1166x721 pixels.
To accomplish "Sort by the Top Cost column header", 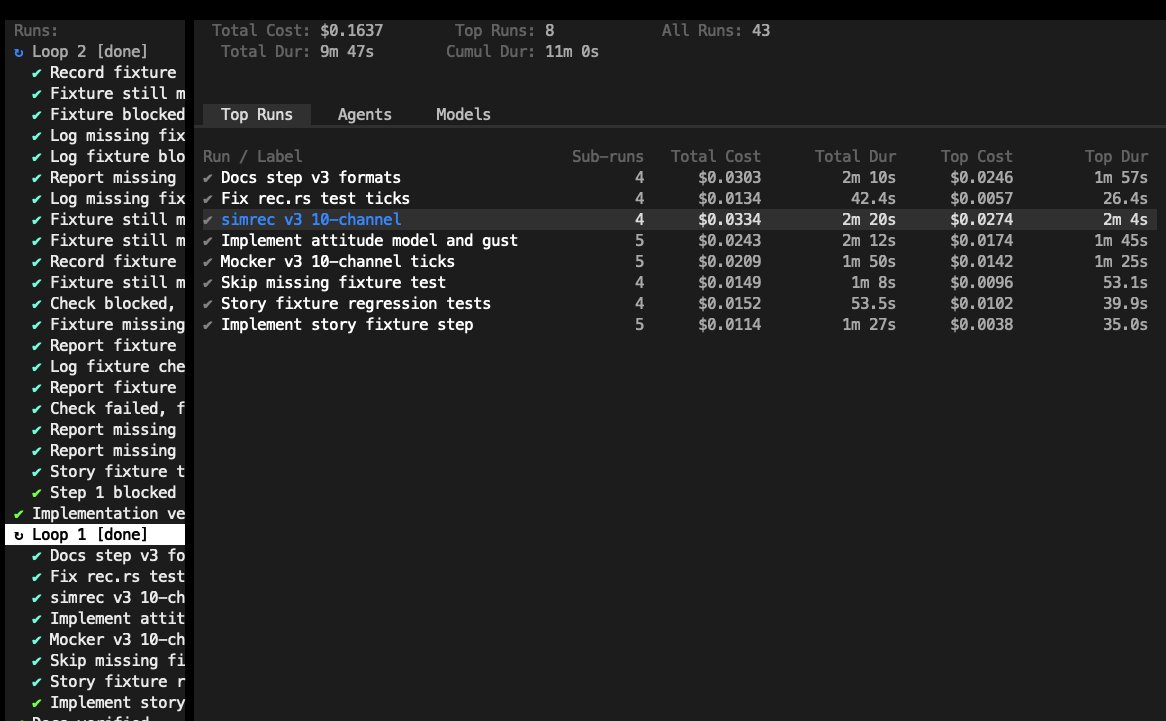I will click(976, 156).
